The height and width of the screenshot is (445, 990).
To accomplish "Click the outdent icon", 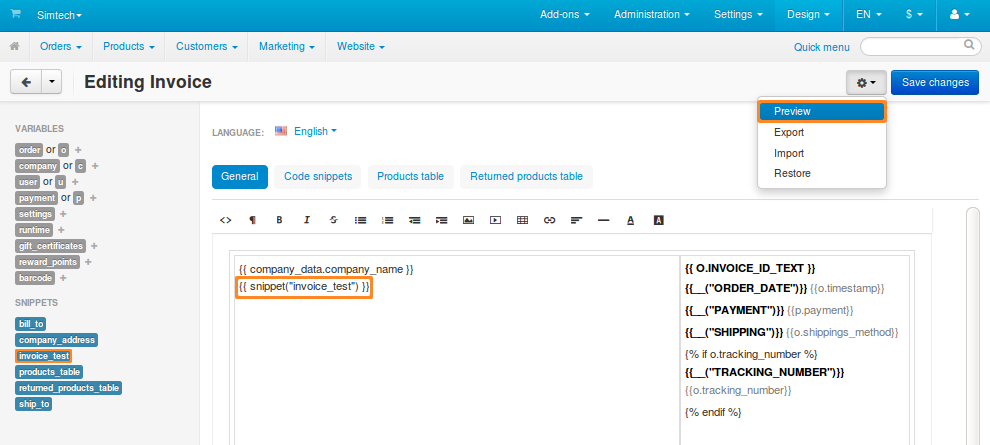I will click(414, 220).
